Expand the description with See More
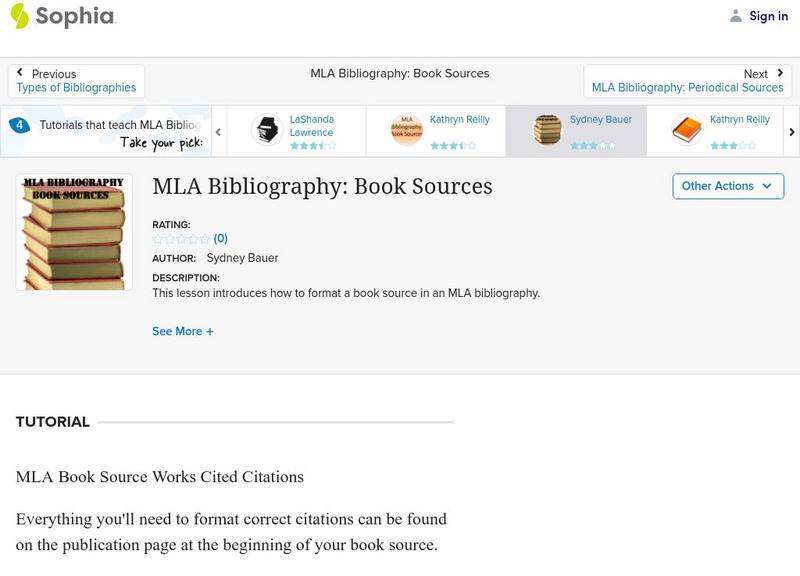 pyautogui.click(x=183, y=330)
